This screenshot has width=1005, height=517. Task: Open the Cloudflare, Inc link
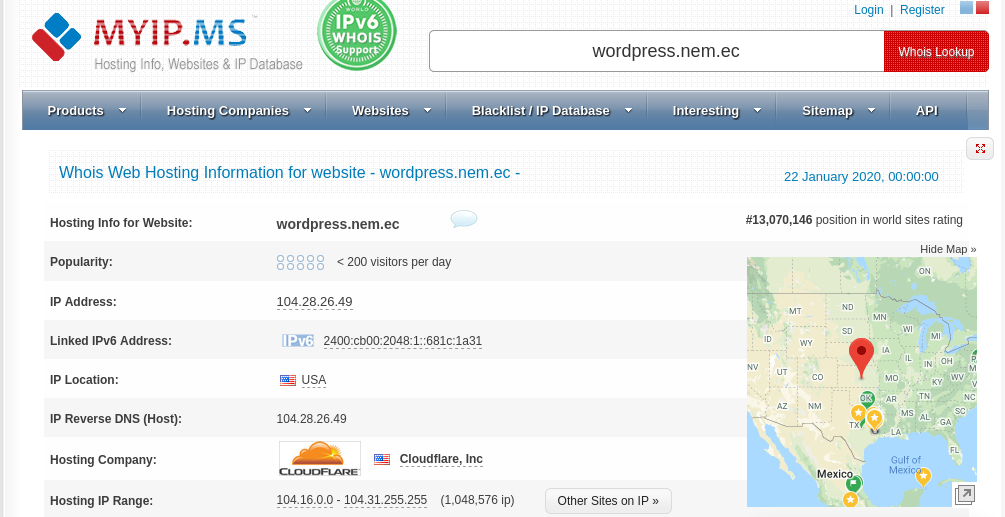(441, 459)
